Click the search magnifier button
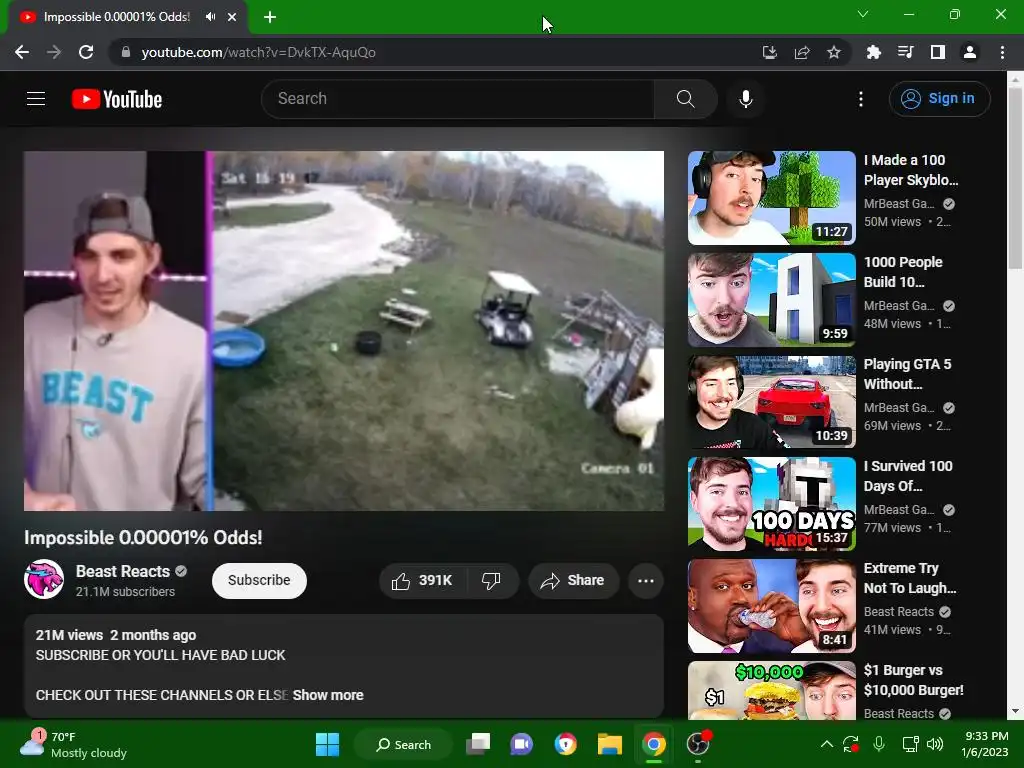 [x=685, y=99]
